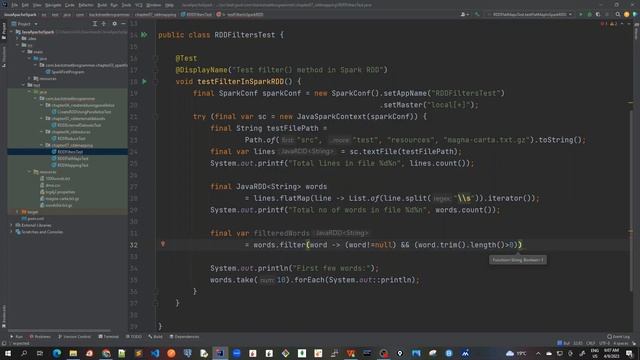Run the testFilterInSparkRDD method gutter icon
Viewport: 640px width, 360px height.
click(x=144, y=82)
